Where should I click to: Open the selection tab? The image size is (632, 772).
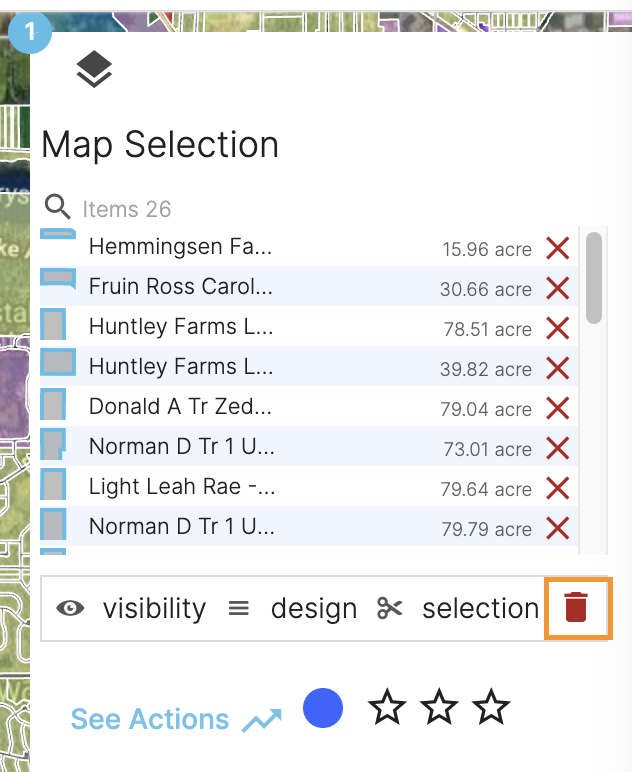(481, 609)
